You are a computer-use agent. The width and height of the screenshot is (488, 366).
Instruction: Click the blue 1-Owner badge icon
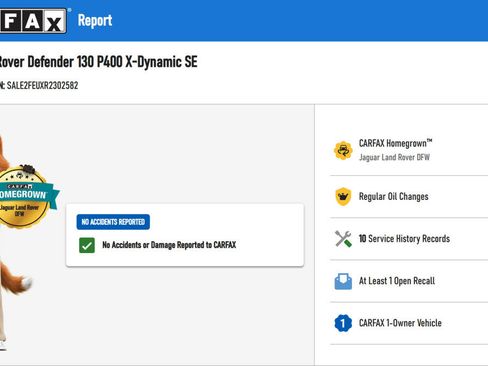click(x=343, y=323)
